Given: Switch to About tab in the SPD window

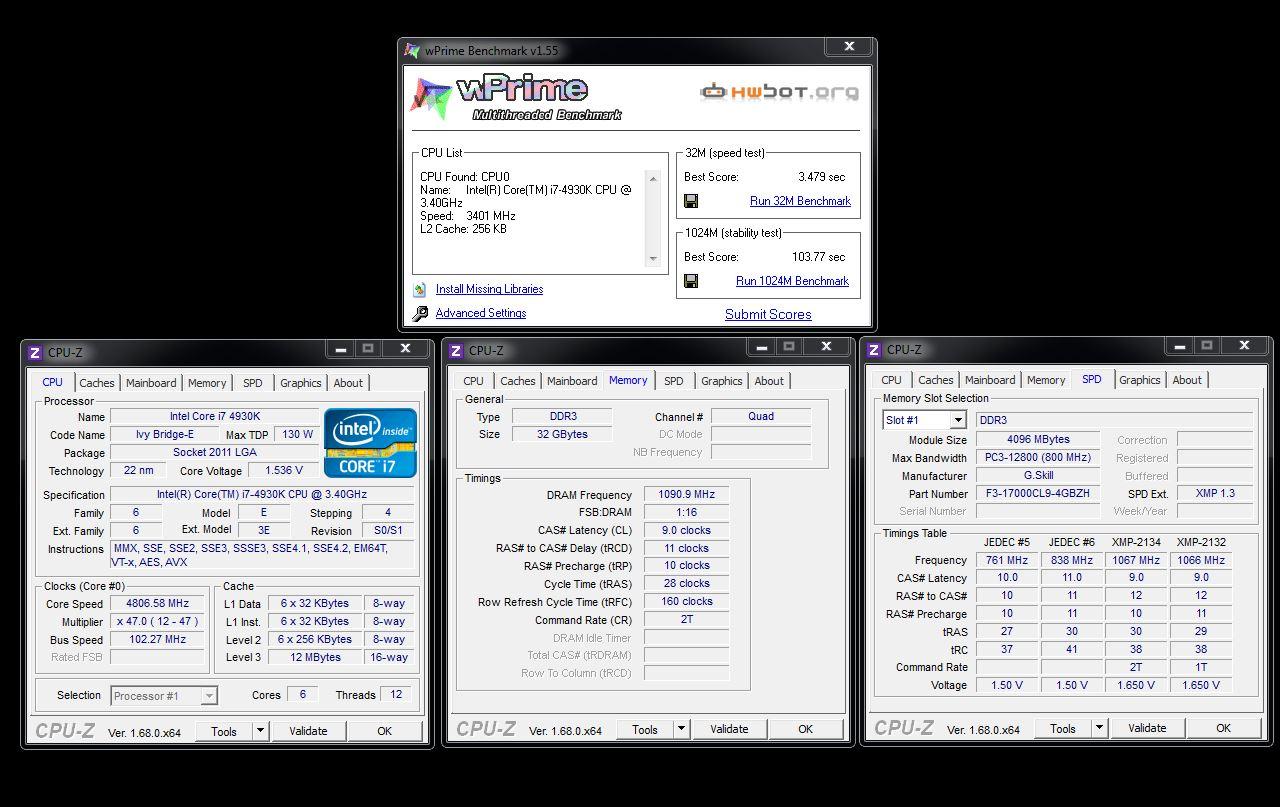Looking at the screenshot, I should pos(1187,380).
